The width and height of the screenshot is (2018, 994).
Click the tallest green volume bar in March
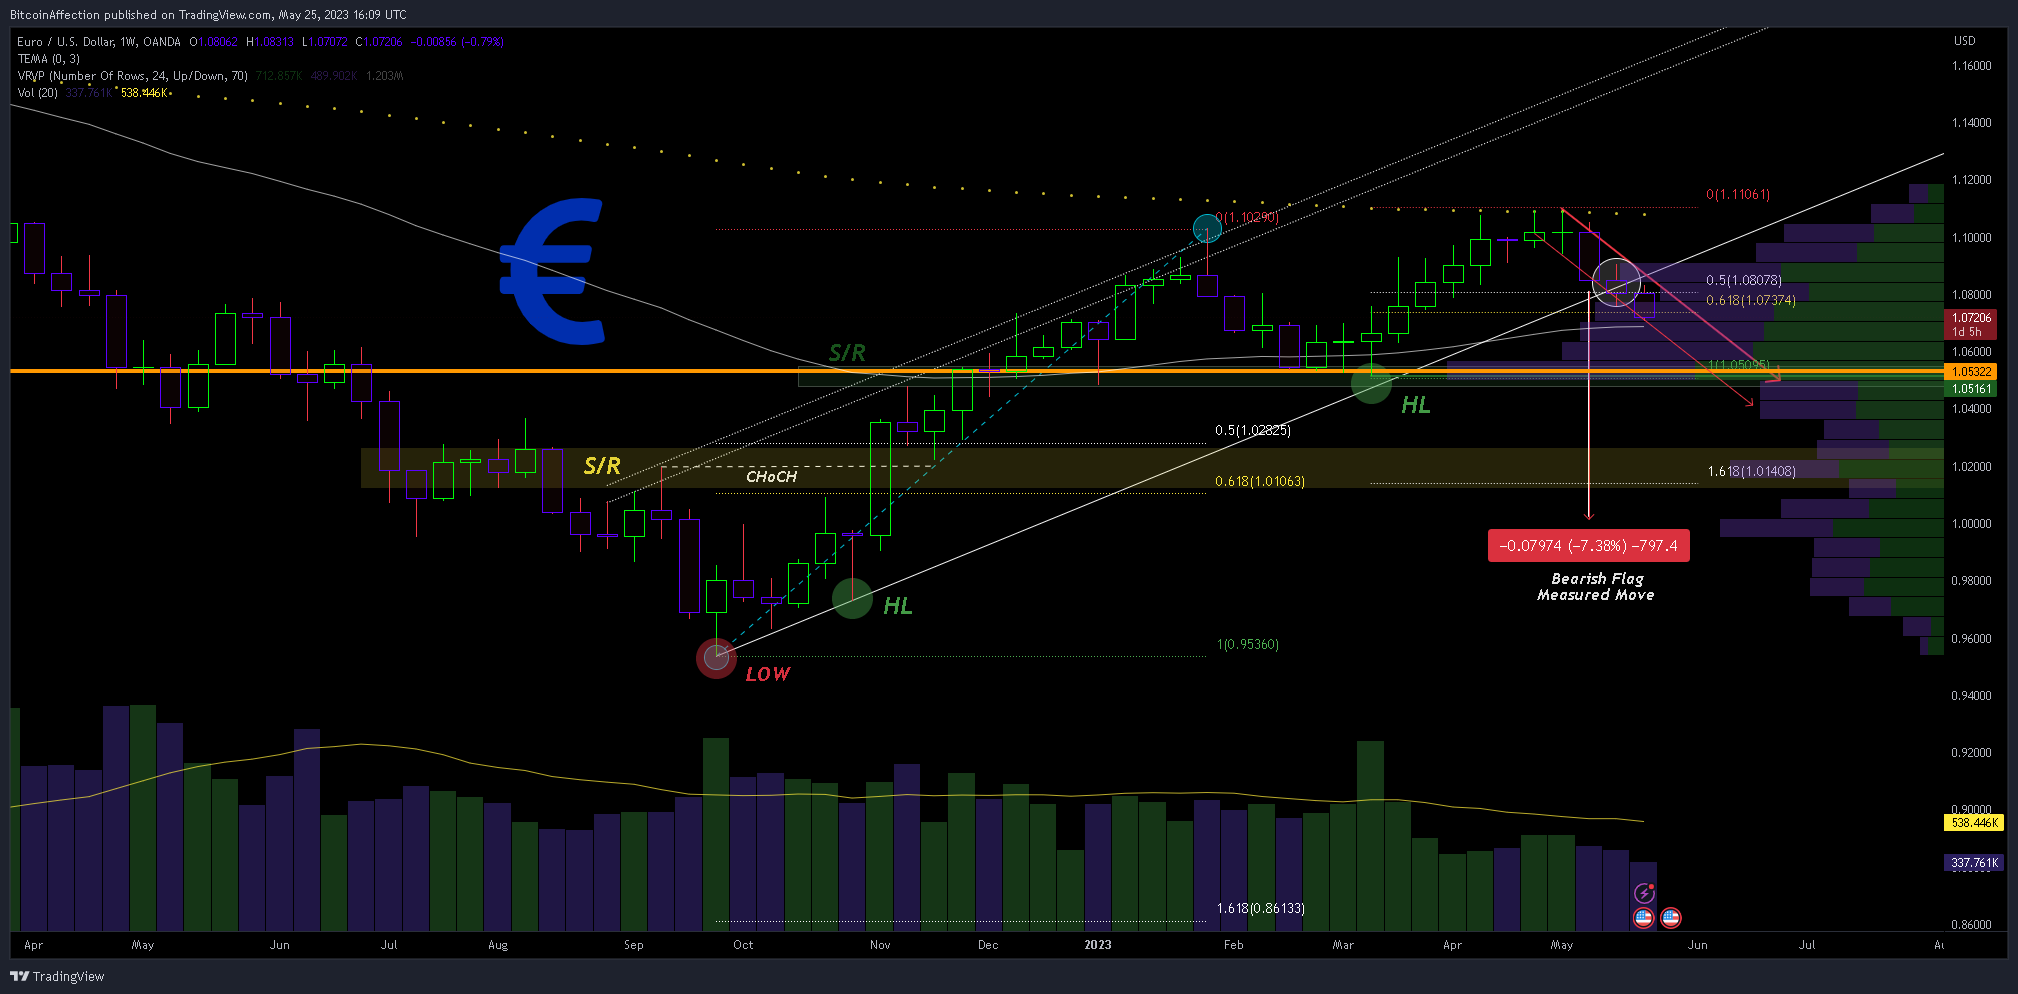click(1370, 836)
